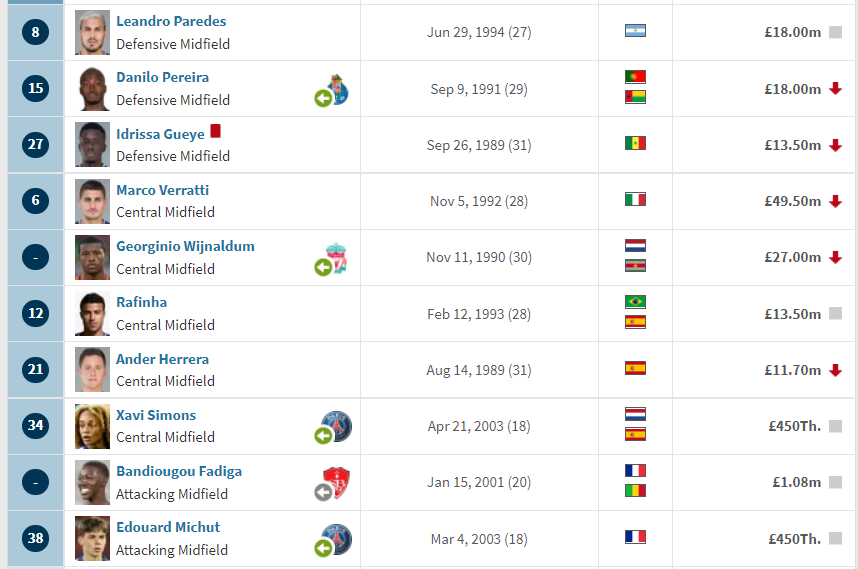Open Marco Verratti player profile link
The width and height of the screenshot is (858, 569).
point(163,190)
